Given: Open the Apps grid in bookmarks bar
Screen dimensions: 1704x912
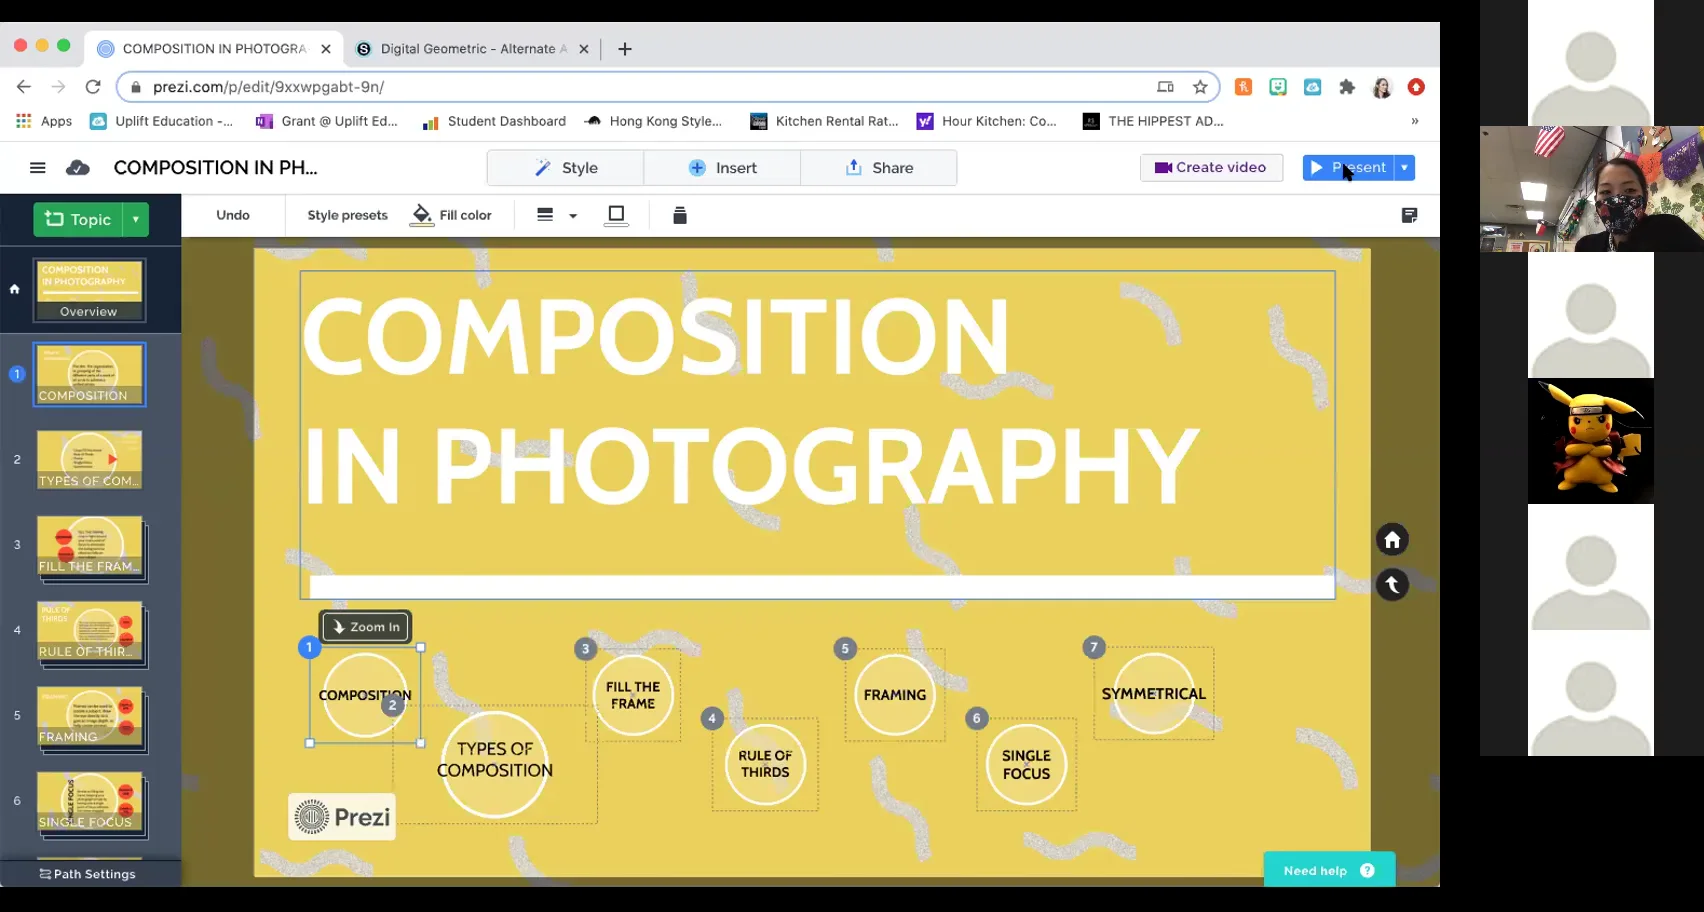Looking at the screenshot, I should (44, 121).
